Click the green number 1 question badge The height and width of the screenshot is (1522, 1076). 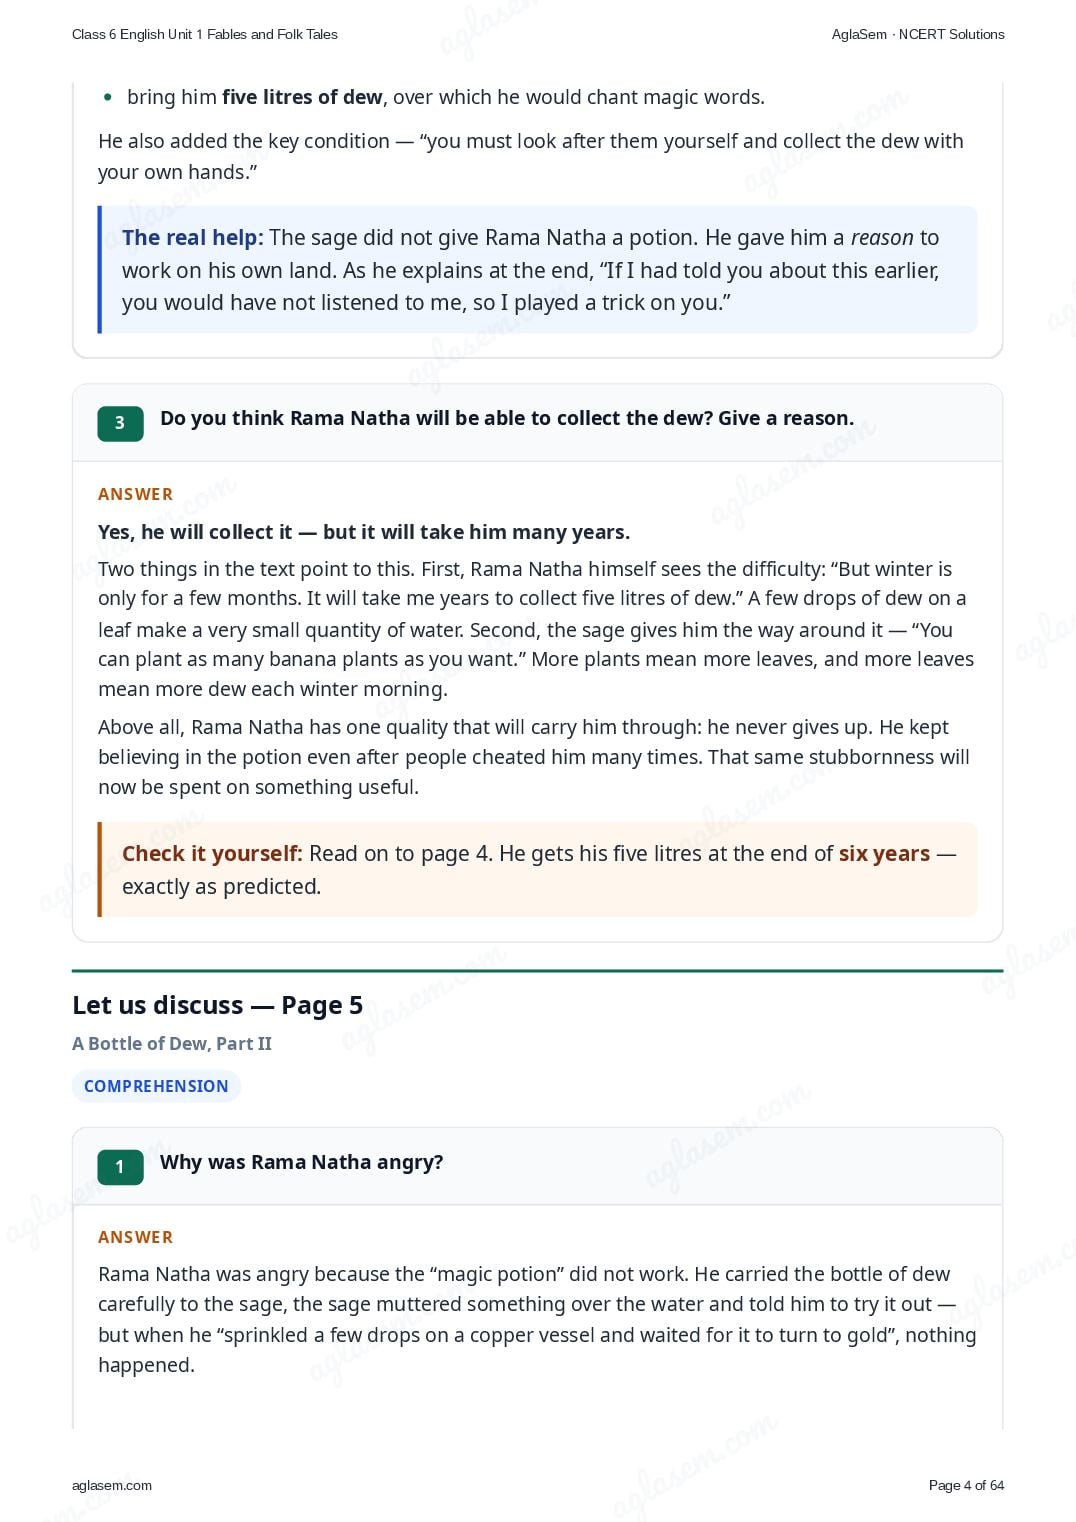point(120,1167)
